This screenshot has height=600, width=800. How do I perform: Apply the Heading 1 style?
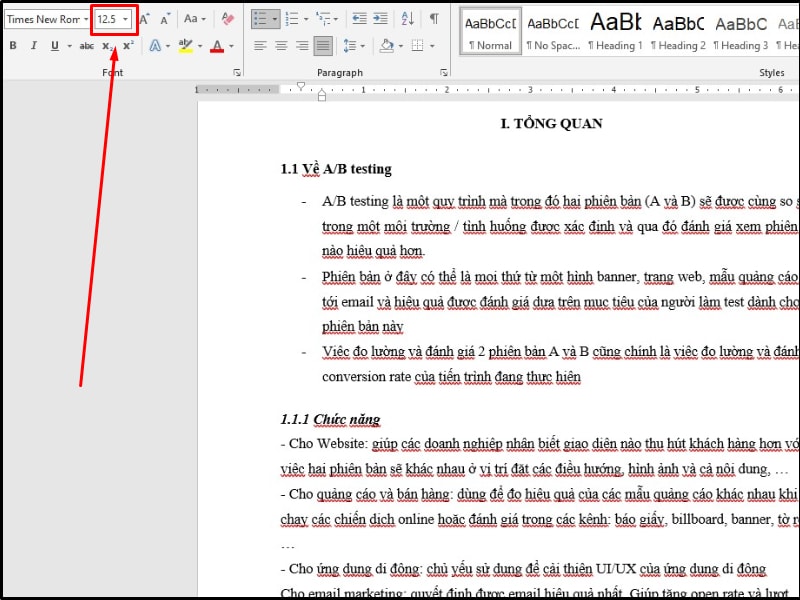tap(615, 32)
